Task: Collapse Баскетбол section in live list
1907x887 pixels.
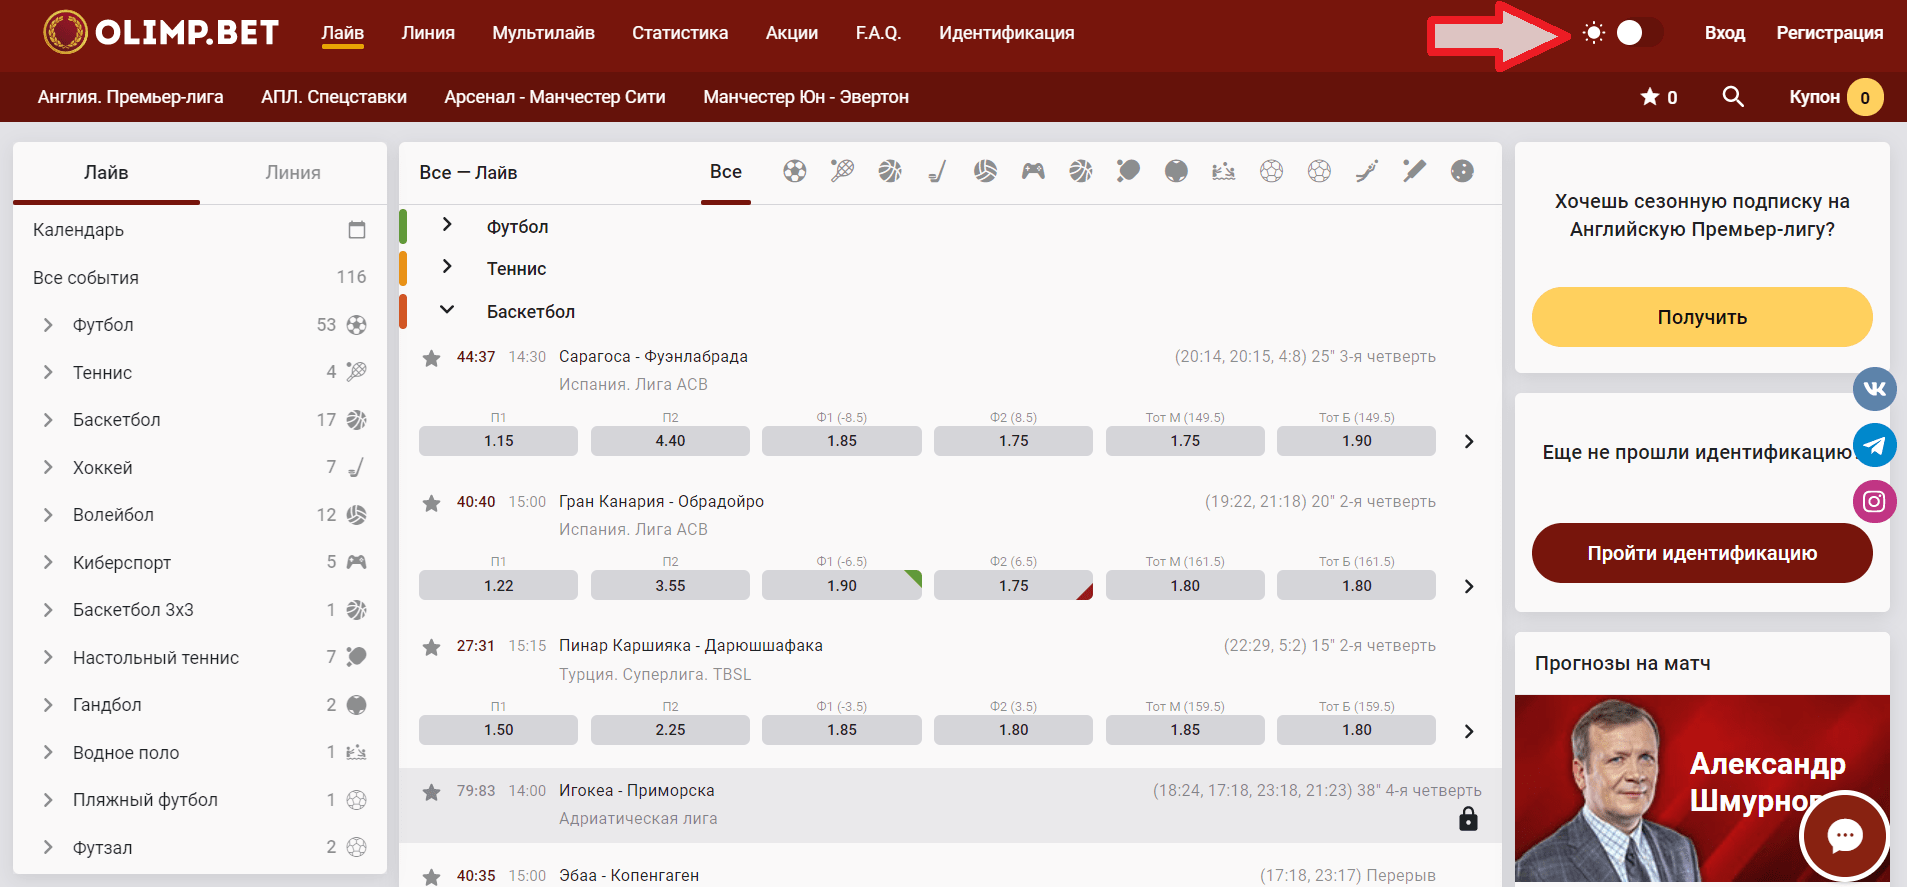Action: [447, 310]
